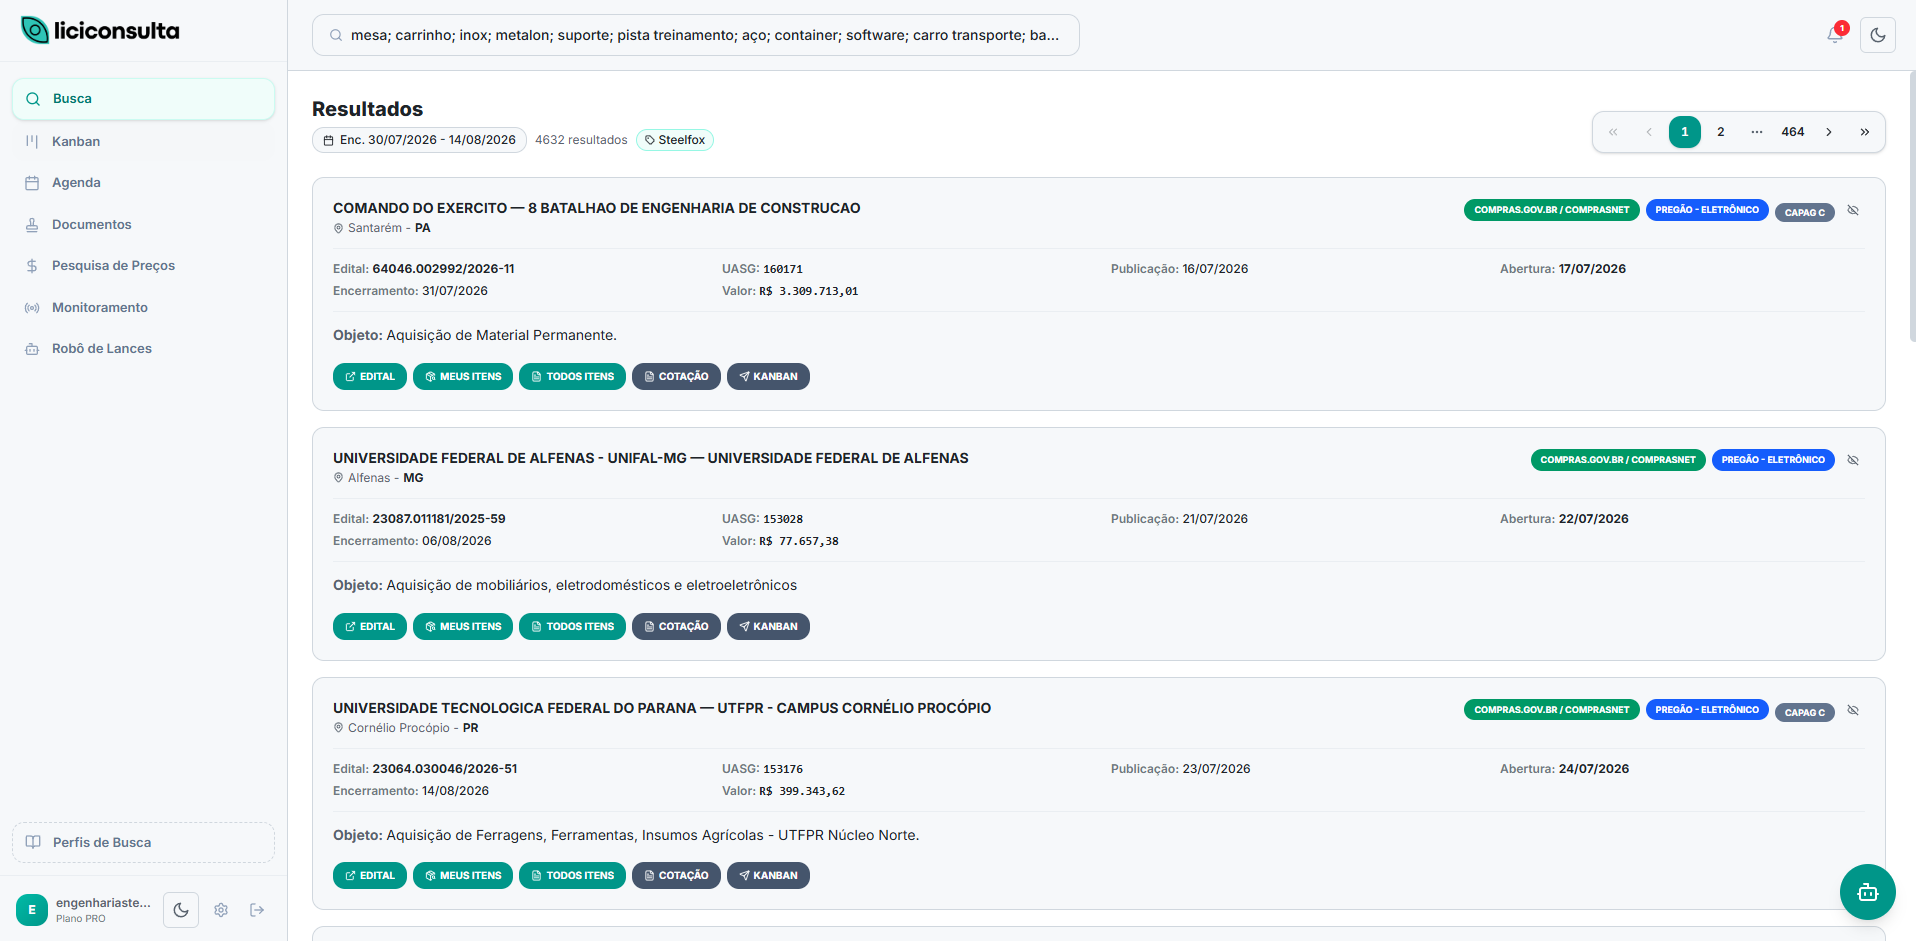This screenshot has width=1916, height=941.
Task: Click Pregão Eletrônico badge on Comando do Exercito
Action: (1707, 210)
